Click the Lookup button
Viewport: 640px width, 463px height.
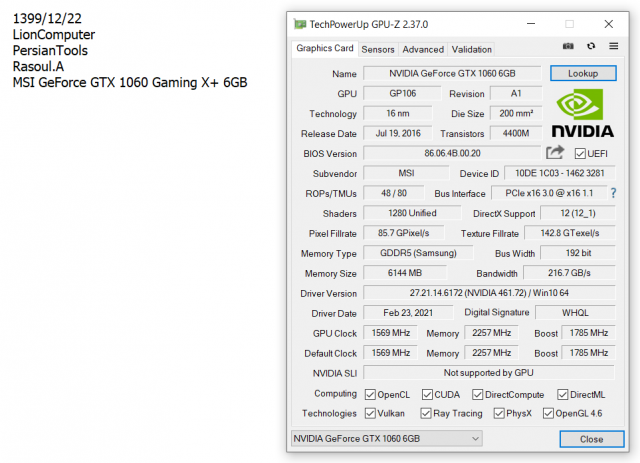click(583, 73)
